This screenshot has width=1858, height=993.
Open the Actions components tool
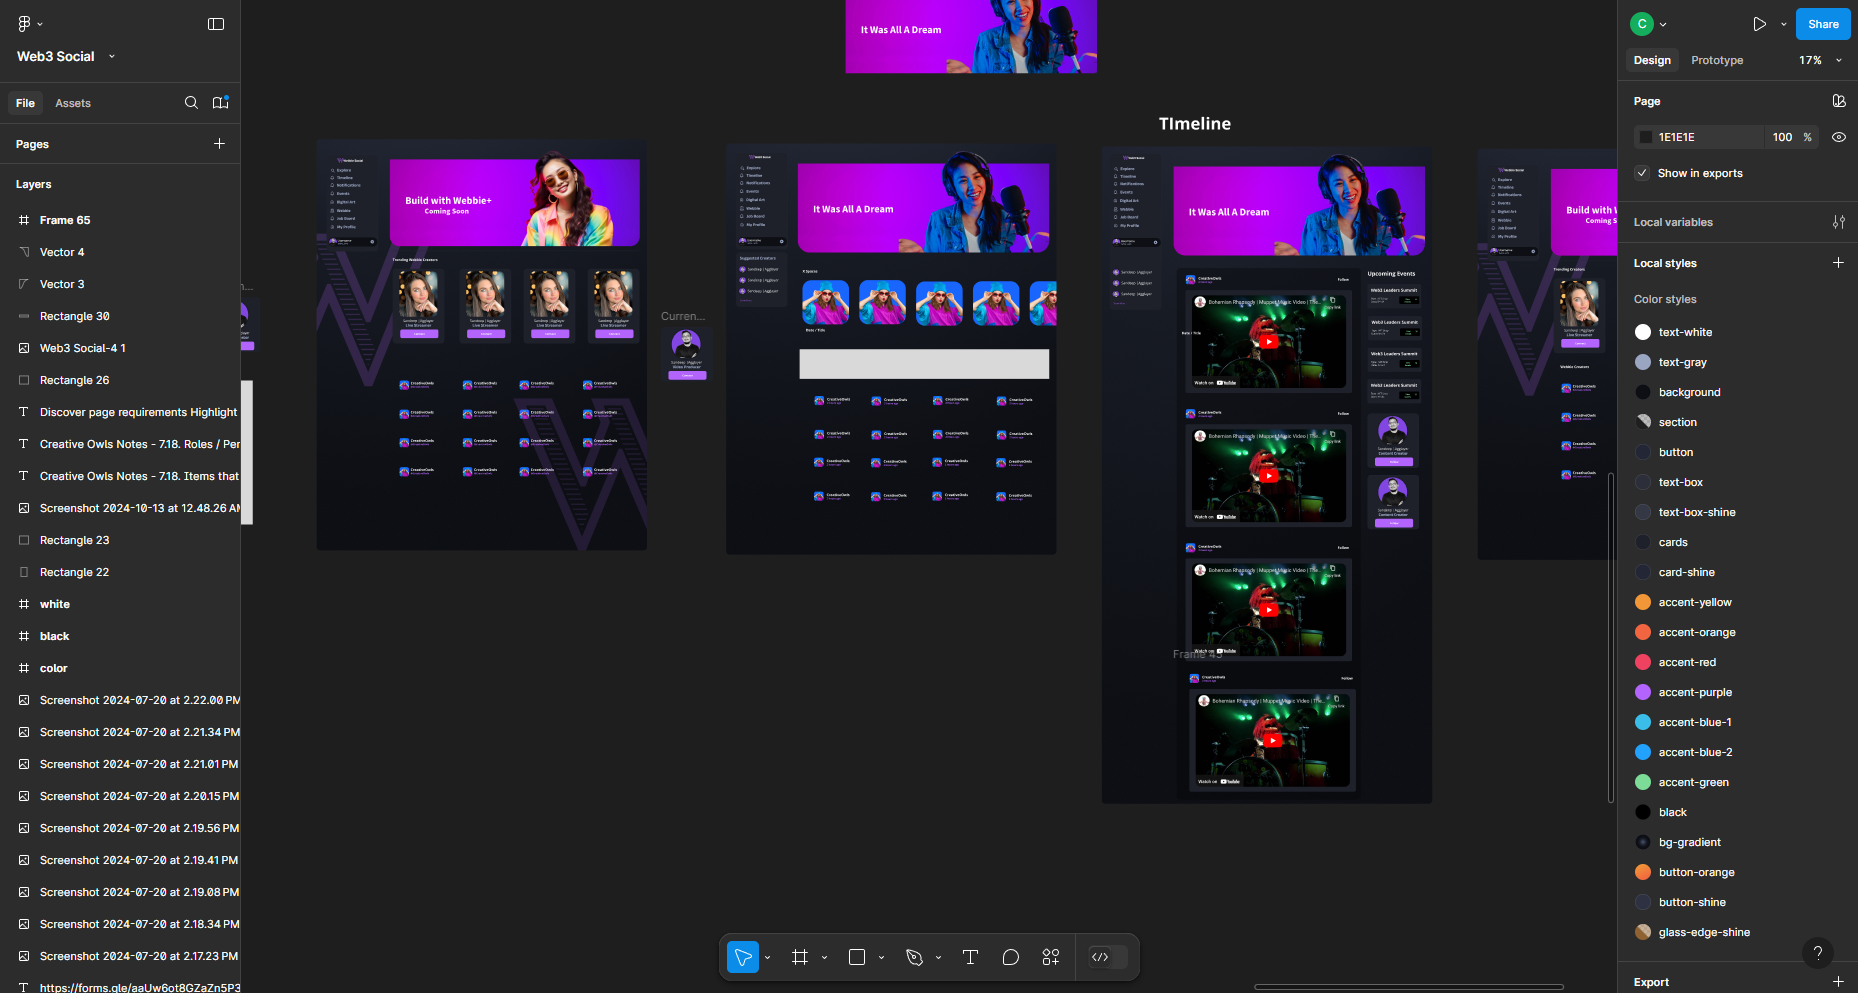(1051, 957)
